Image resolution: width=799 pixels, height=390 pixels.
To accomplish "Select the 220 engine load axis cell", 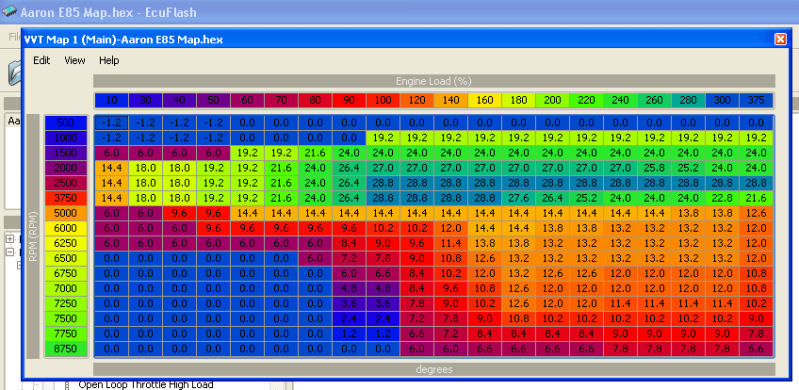I will 587,100.
